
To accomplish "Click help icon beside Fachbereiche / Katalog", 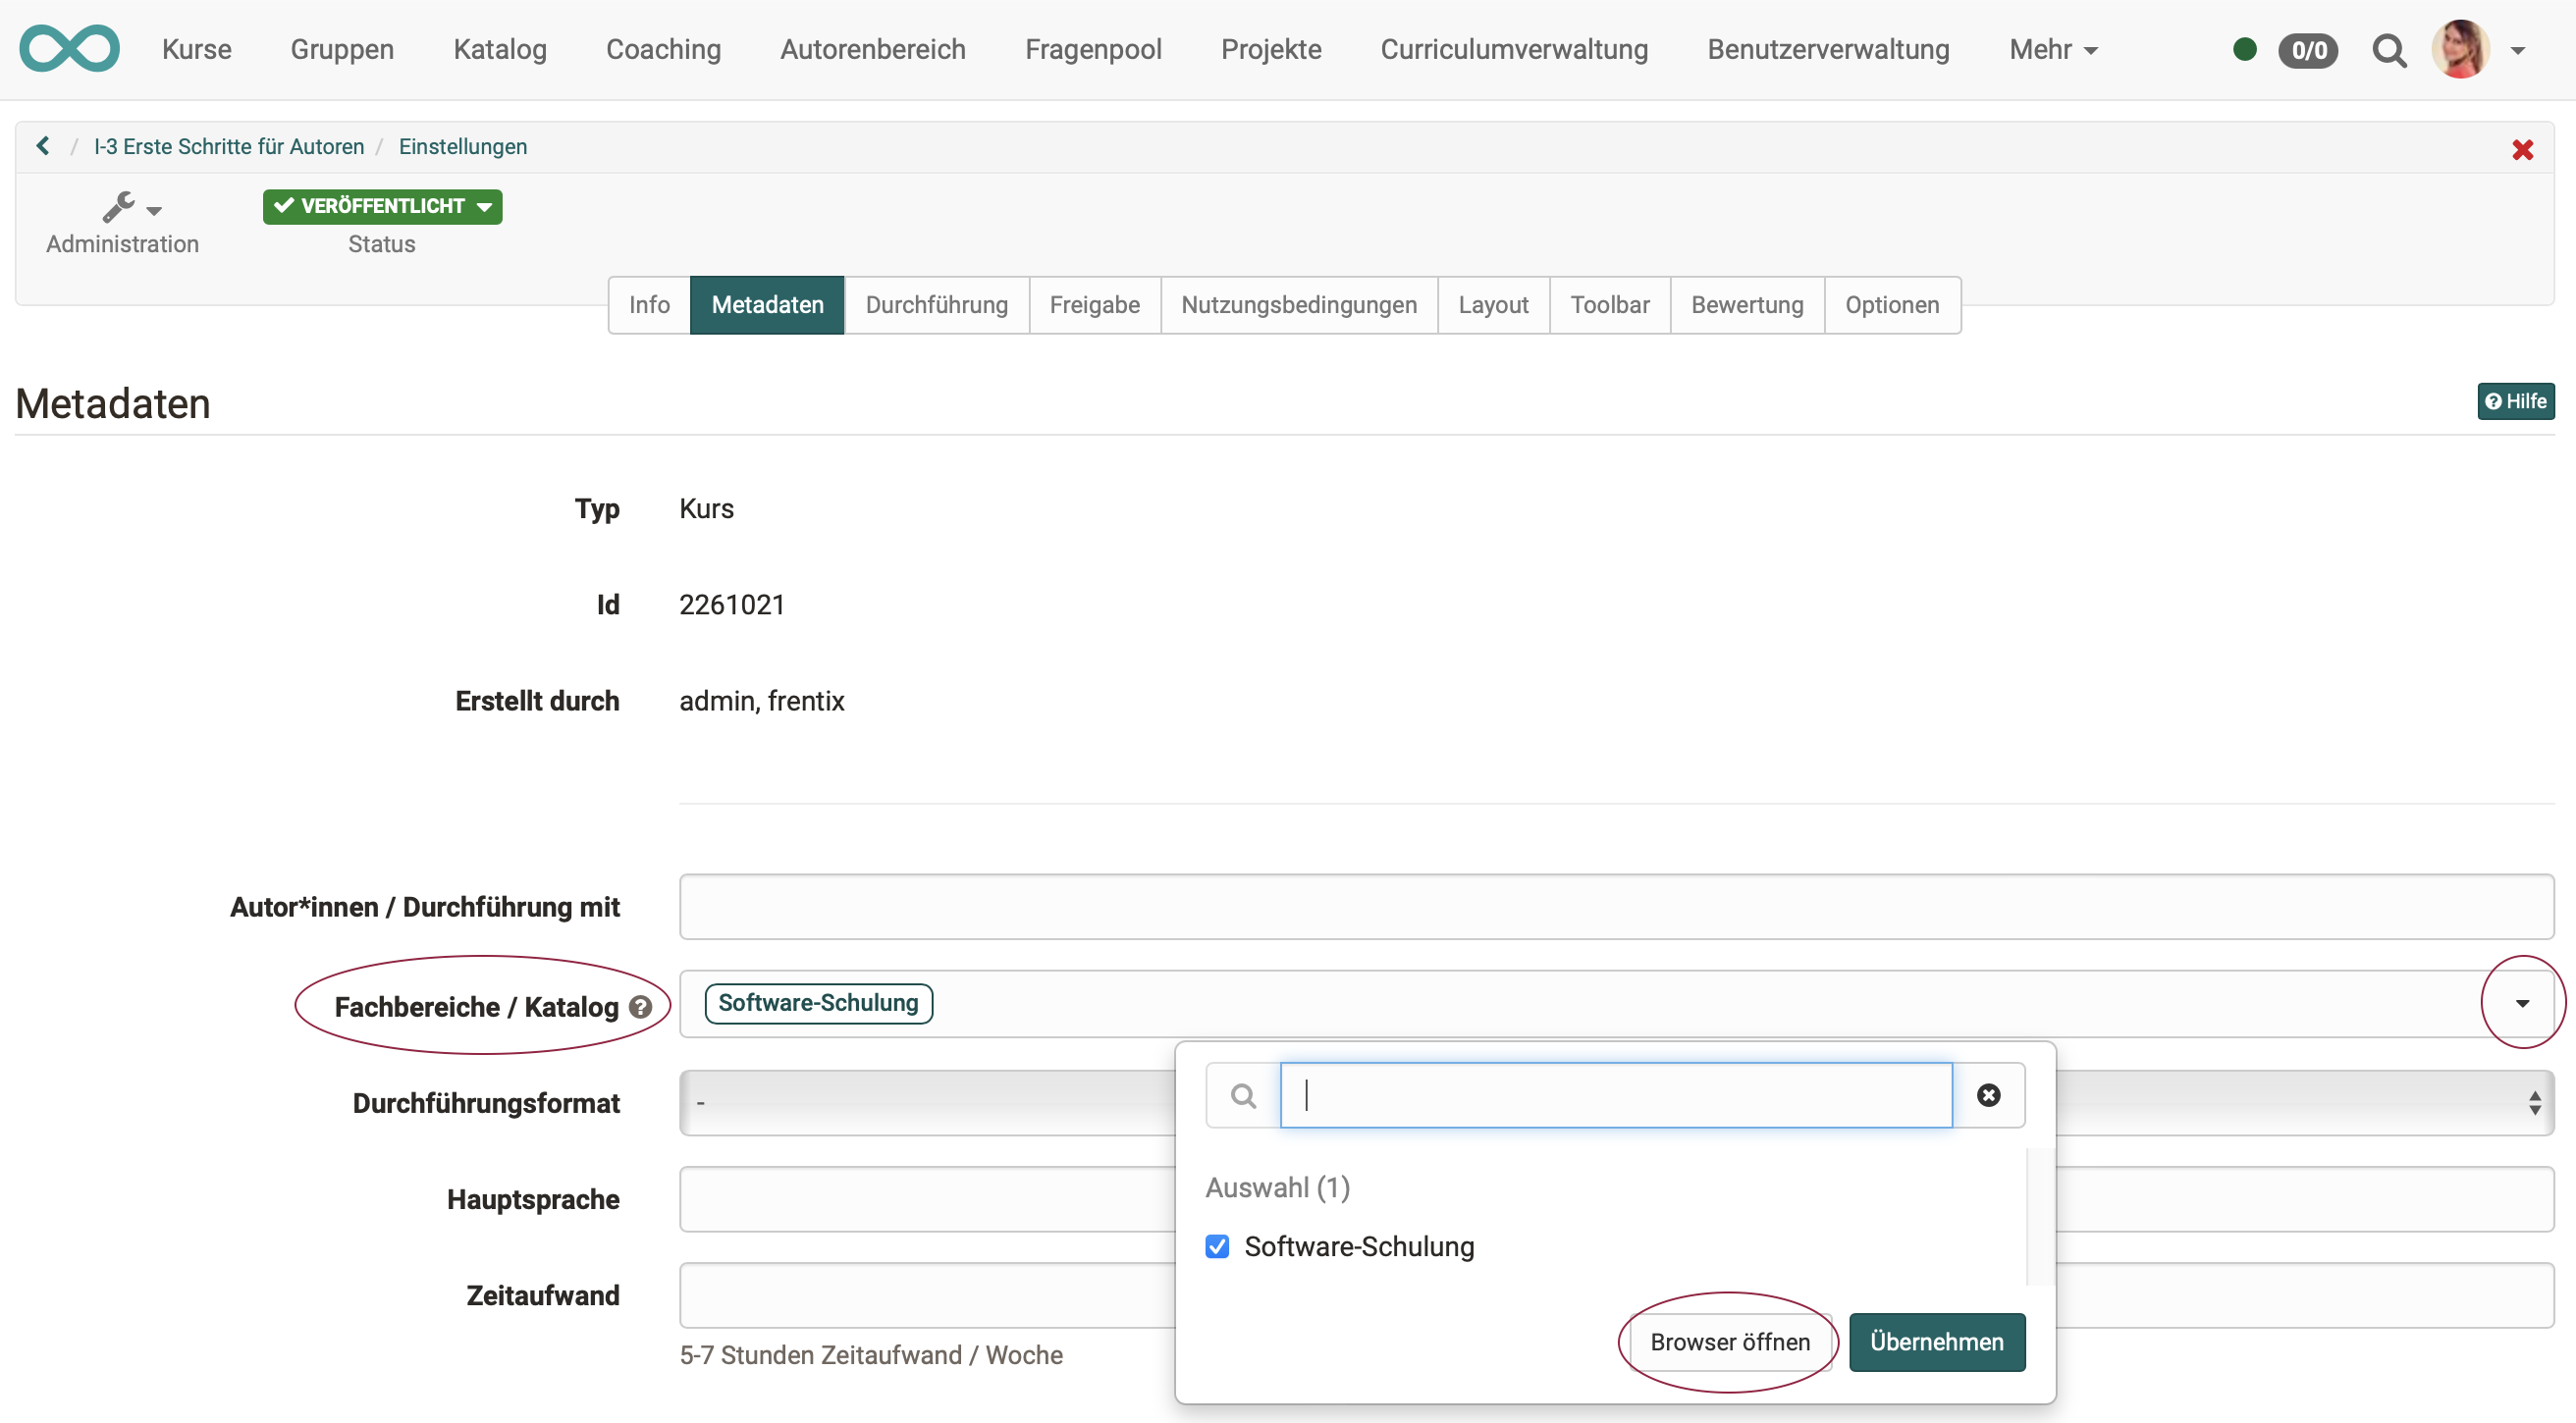I will click(x=641, y=1007).
